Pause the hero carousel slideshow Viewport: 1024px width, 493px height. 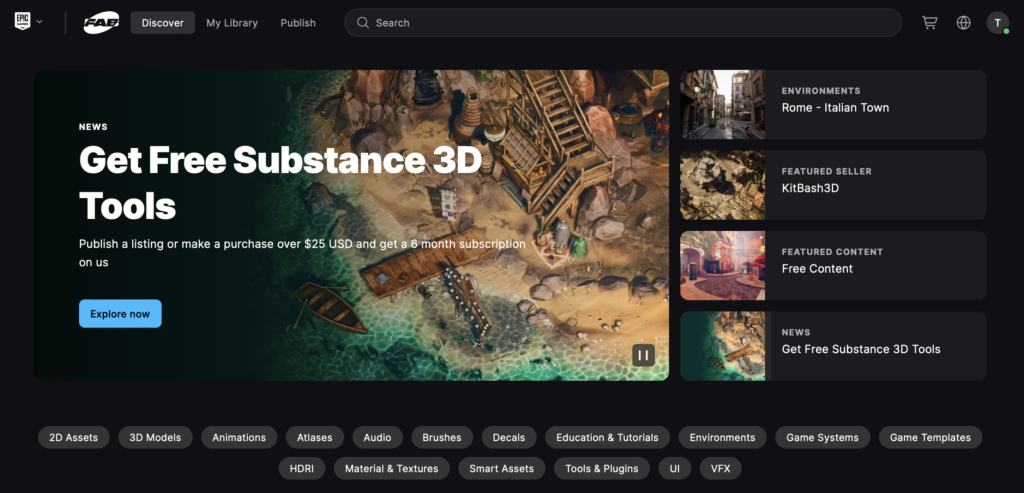pyautogui.click(x=643, y=354)
